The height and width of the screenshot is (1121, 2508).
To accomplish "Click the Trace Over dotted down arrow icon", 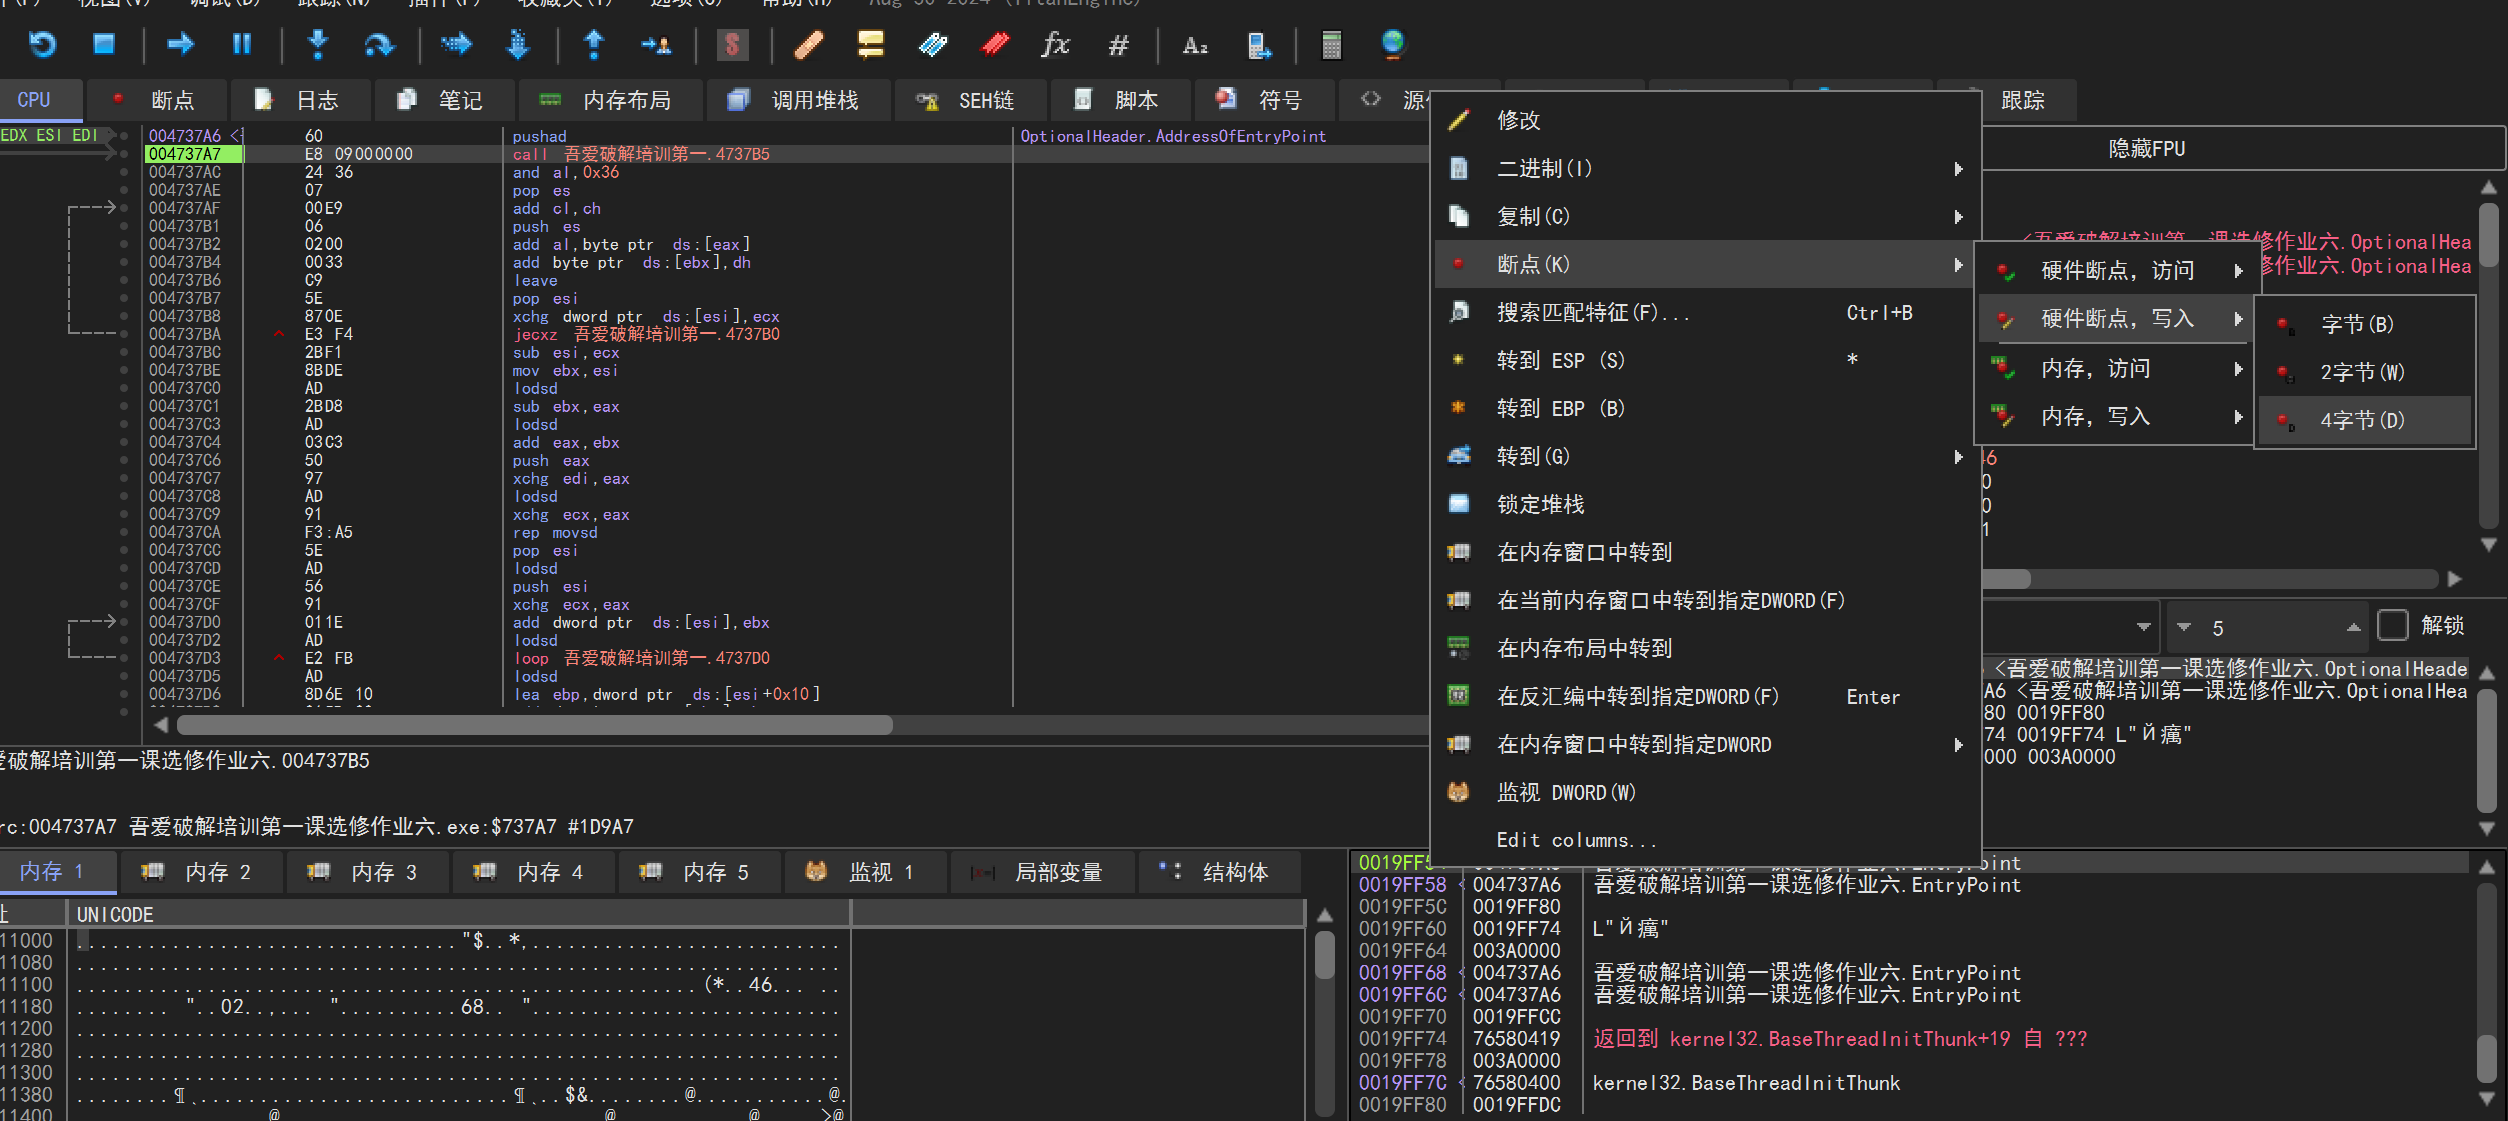I will pos(518,44).
